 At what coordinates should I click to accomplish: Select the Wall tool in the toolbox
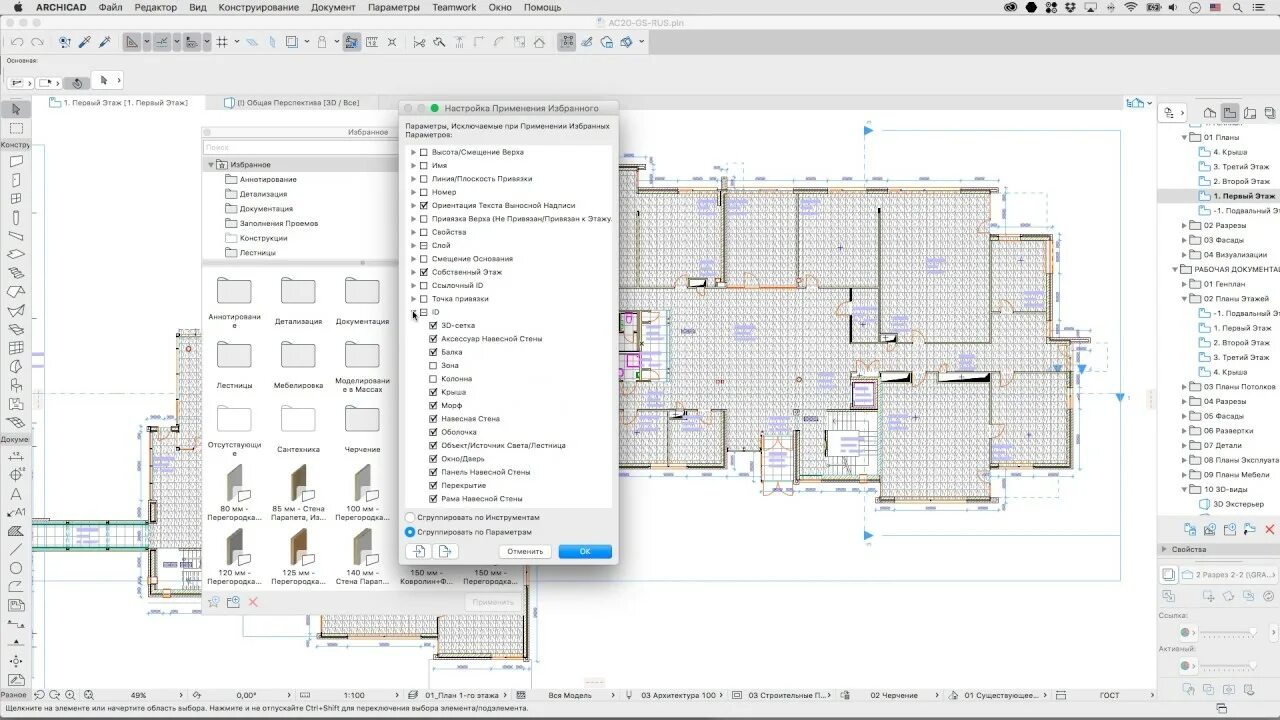pyautogui.click(x=16, y=161)
